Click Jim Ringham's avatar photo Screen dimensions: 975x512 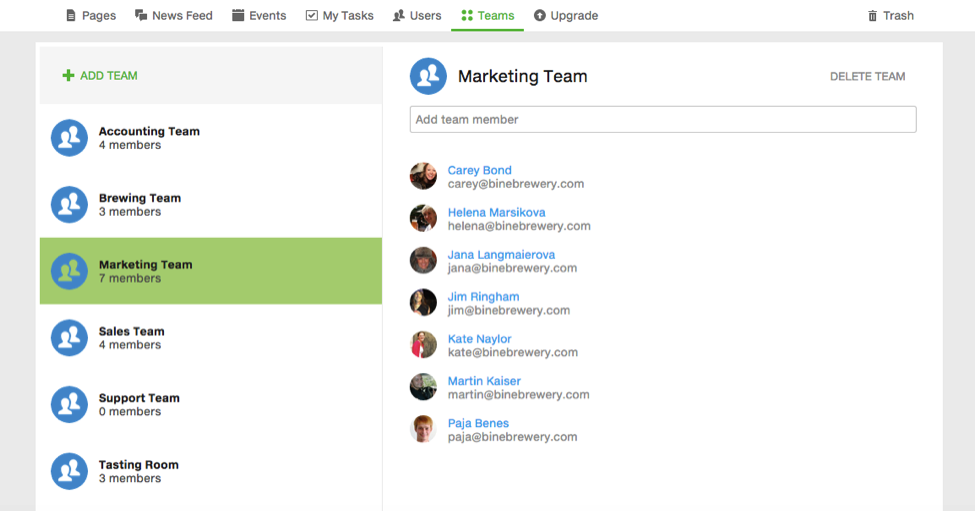pyautogui.click(x=423, y=303)
